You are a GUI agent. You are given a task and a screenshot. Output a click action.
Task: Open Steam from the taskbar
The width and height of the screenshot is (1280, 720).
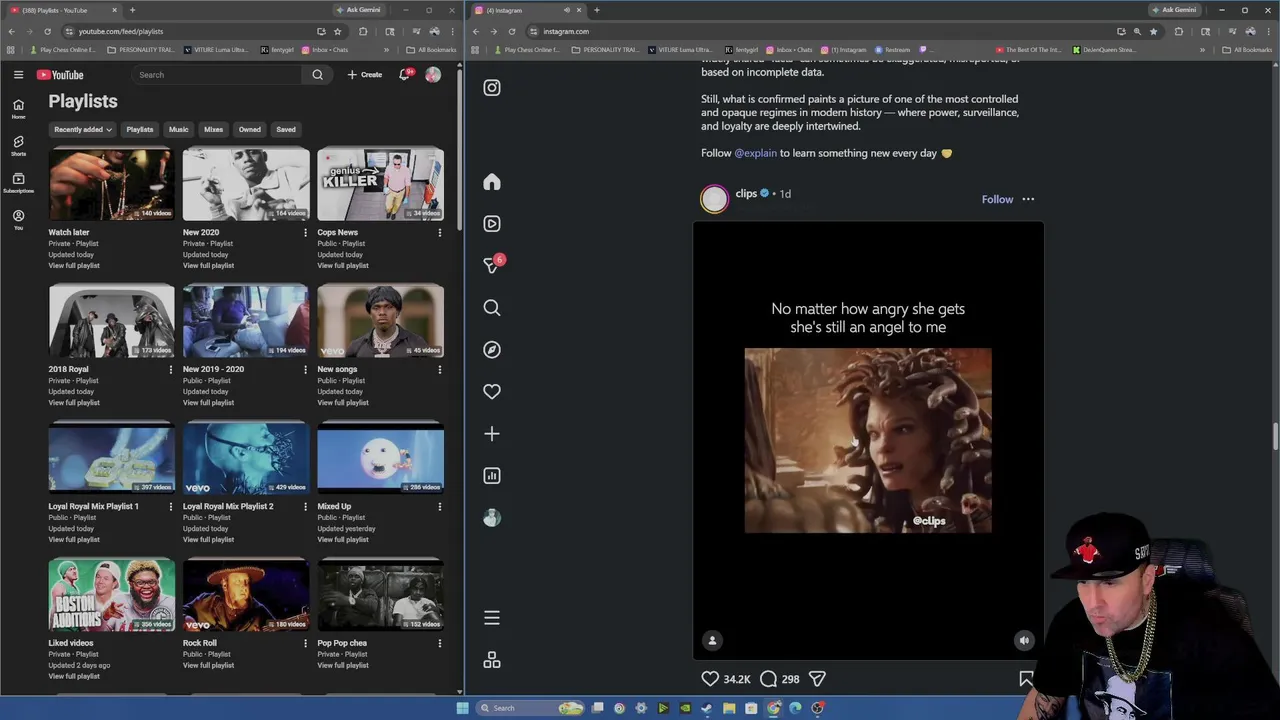click(707, 708)
